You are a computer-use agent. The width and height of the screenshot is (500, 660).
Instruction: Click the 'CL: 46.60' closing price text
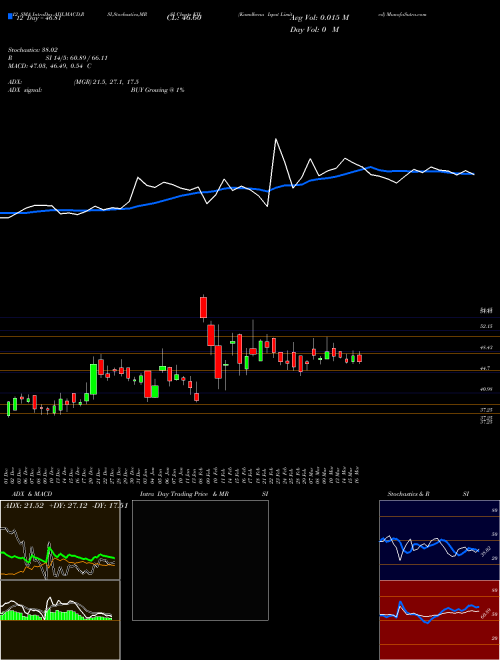click(x=184, y=18)
